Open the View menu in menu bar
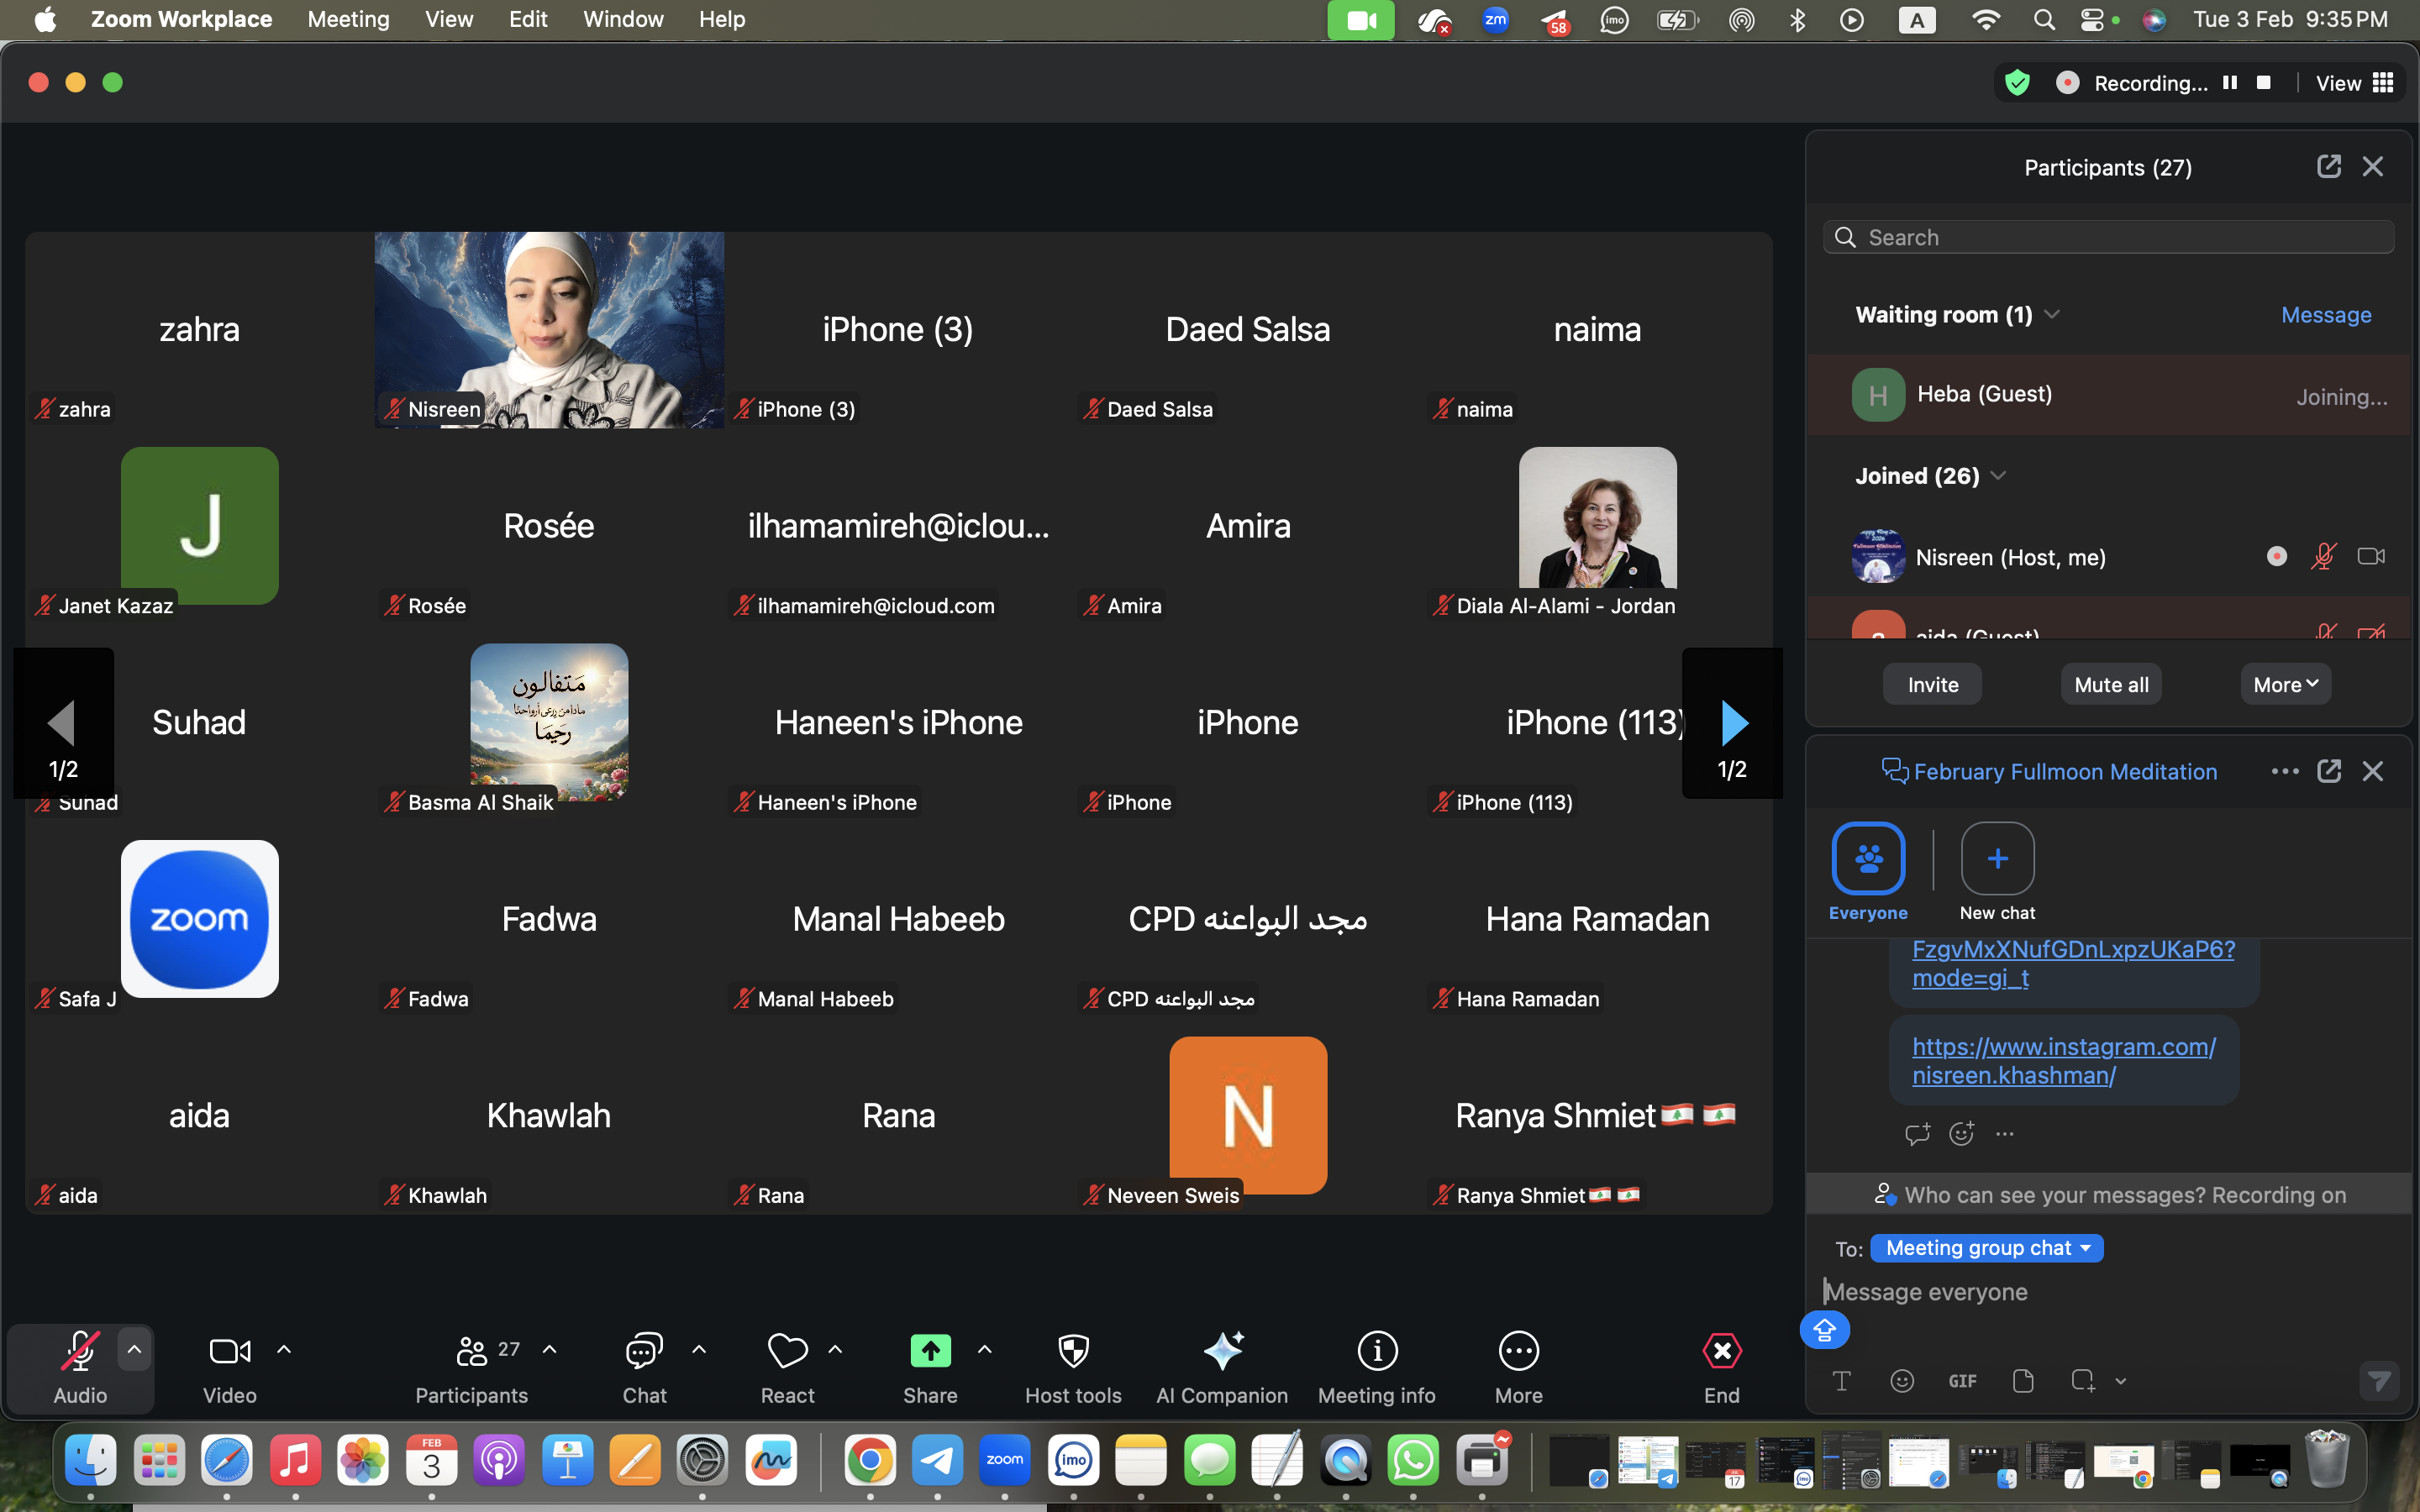 coord(448,19)
